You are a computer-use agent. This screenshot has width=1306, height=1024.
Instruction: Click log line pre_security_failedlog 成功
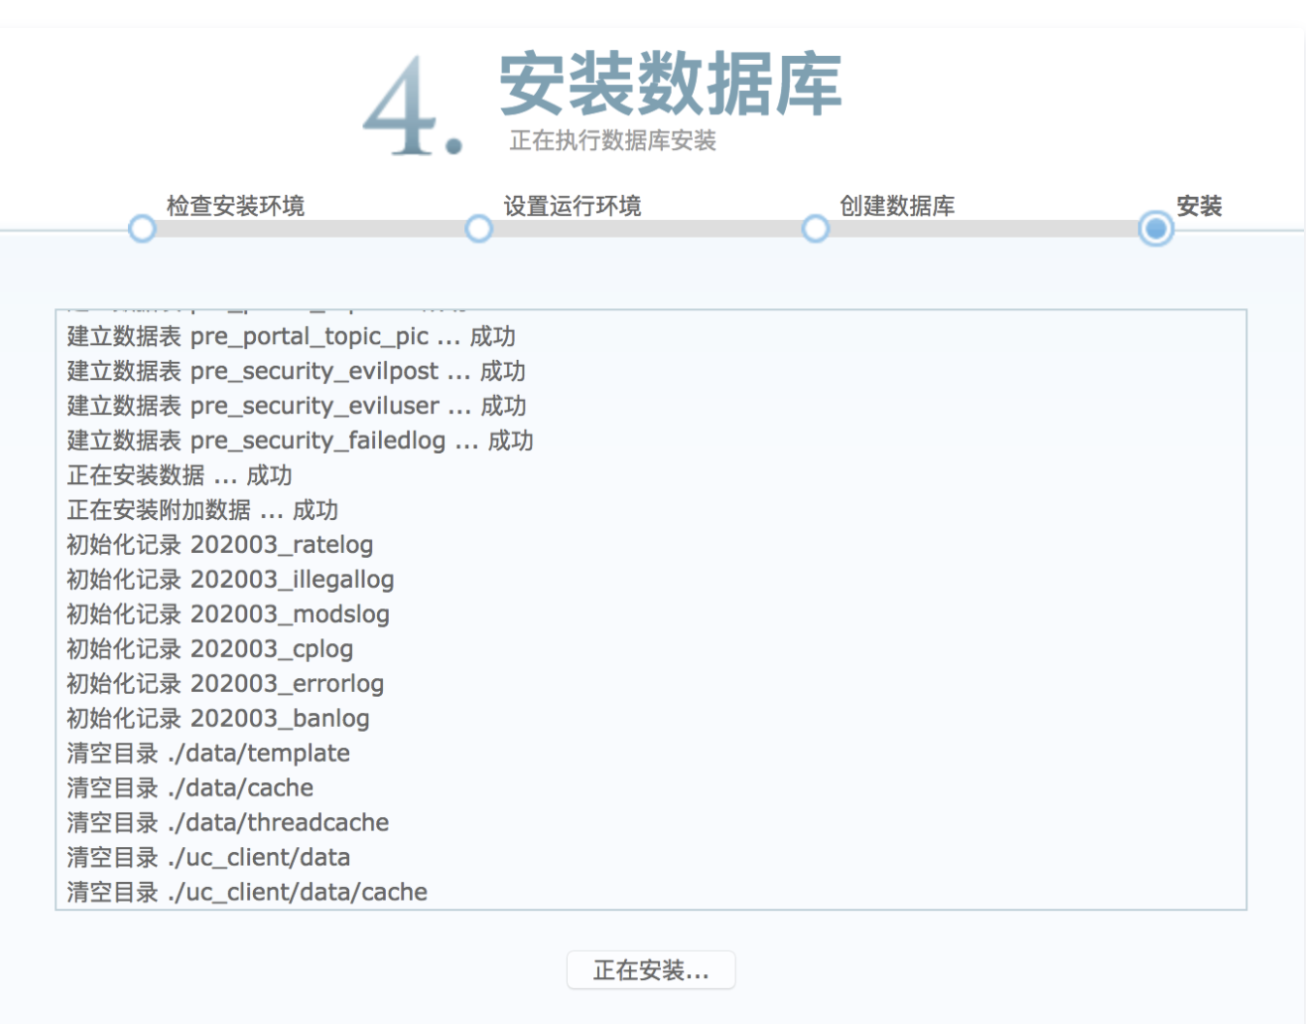pos(300,441)
